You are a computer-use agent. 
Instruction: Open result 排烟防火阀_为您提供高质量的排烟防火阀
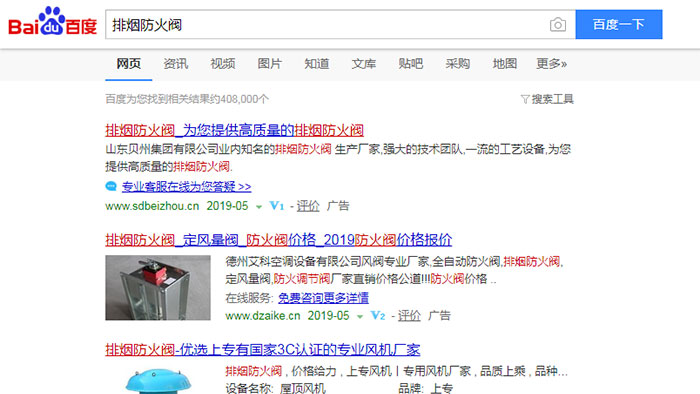point(234,130)
